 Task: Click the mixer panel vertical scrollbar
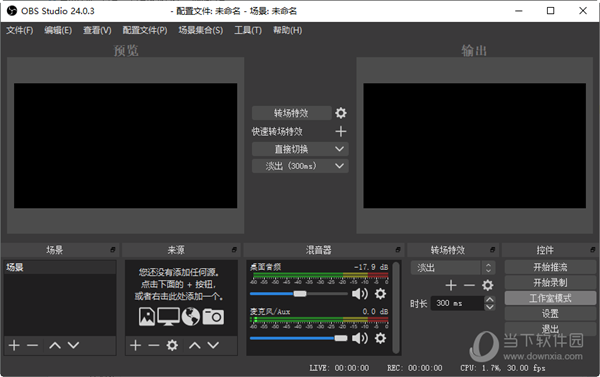(x=396, y=307)
